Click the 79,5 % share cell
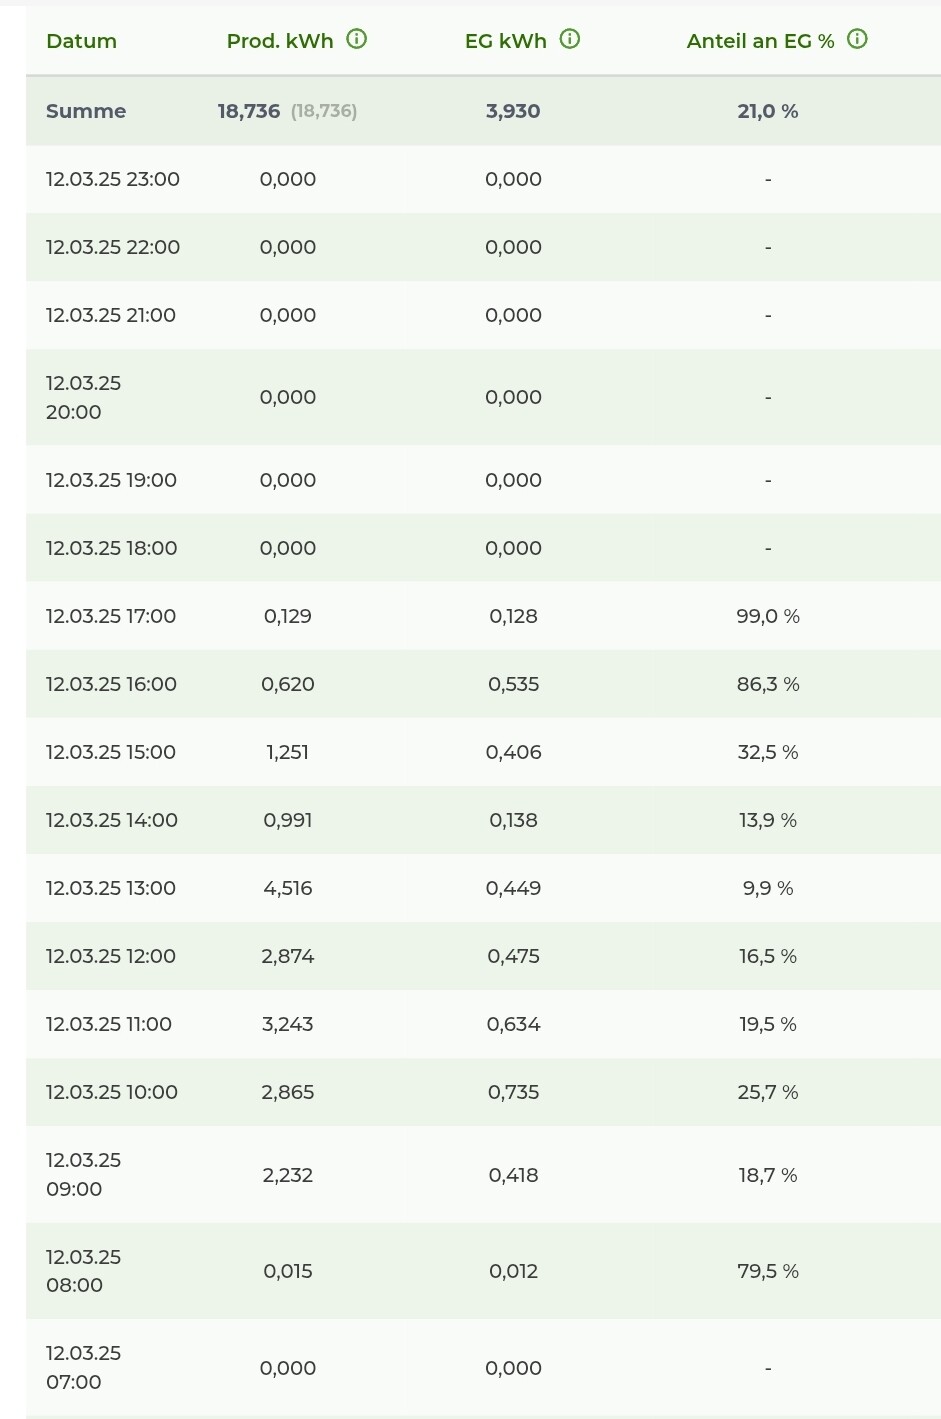Viewport: 941px width, 1419px height. pyautogui.click(x=768, y=1271)
